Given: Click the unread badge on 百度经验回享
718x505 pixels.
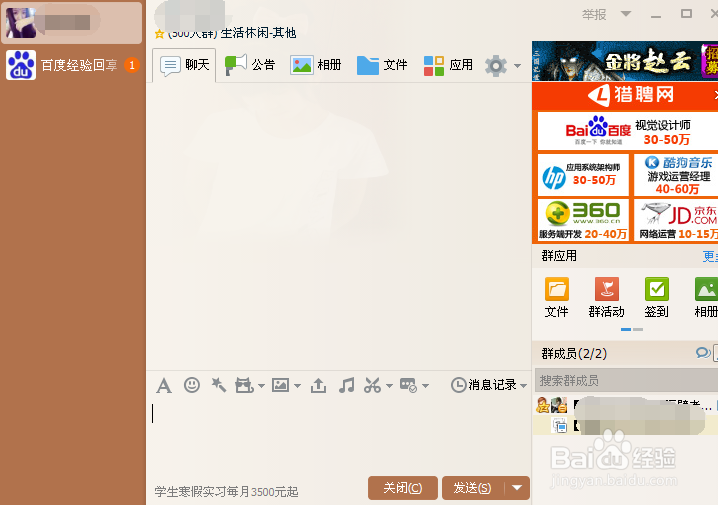Looking at the screenshot, I should (x=132, y=65).
